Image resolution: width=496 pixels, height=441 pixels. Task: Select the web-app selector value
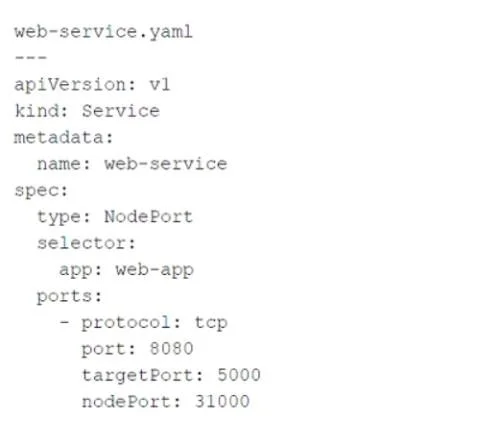pos(155,270)
